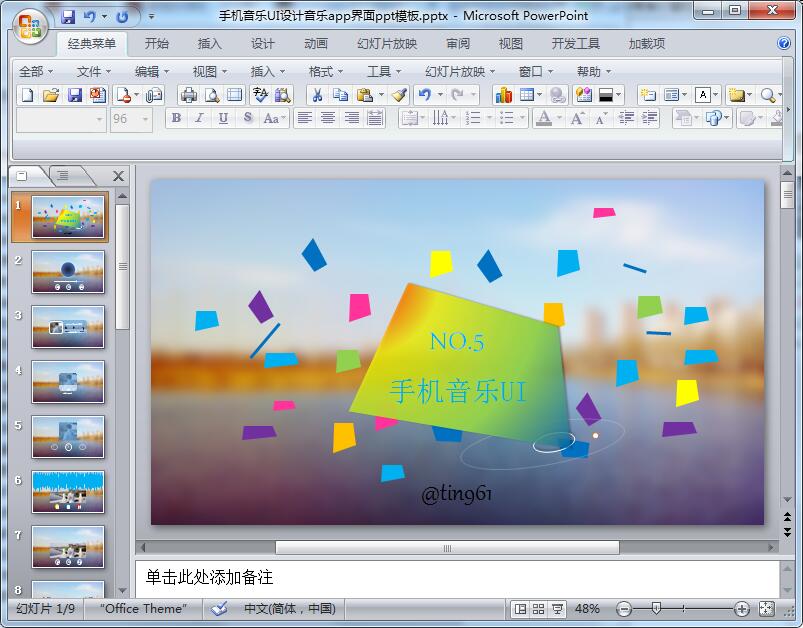Align text left

click(304, 118)
